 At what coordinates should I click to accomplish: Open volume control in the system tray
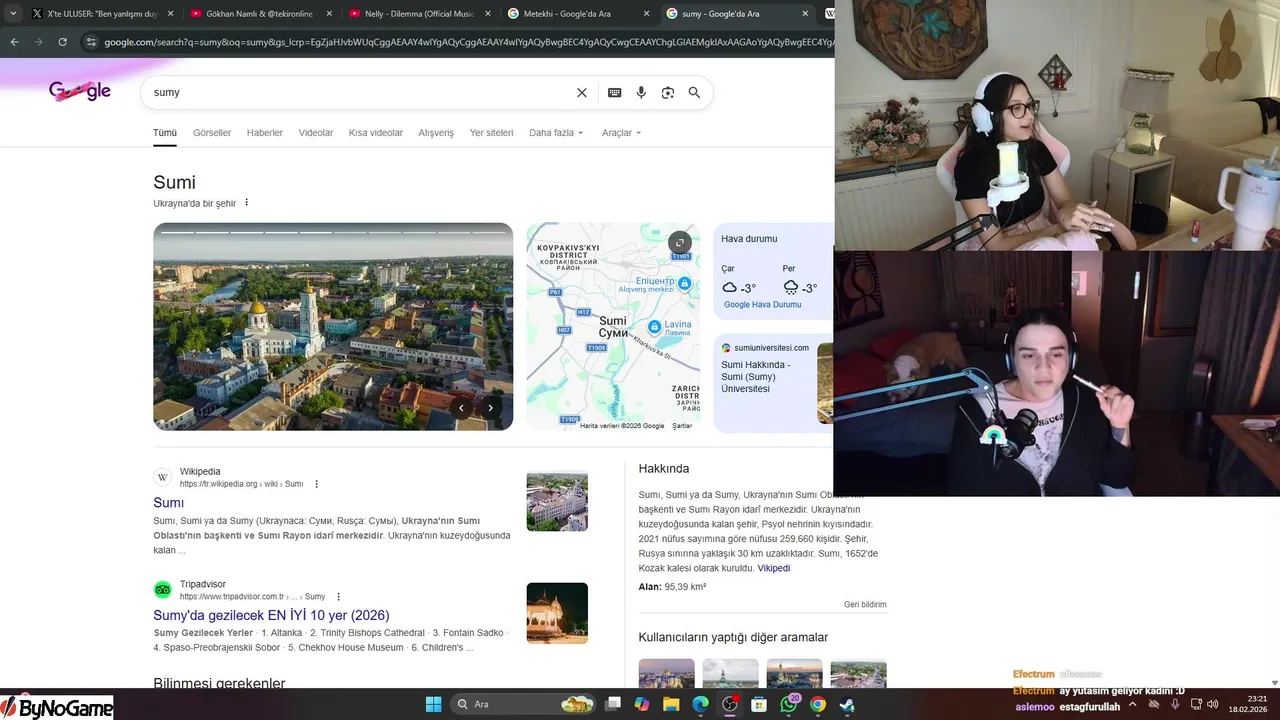click(x=1214, y=704)
